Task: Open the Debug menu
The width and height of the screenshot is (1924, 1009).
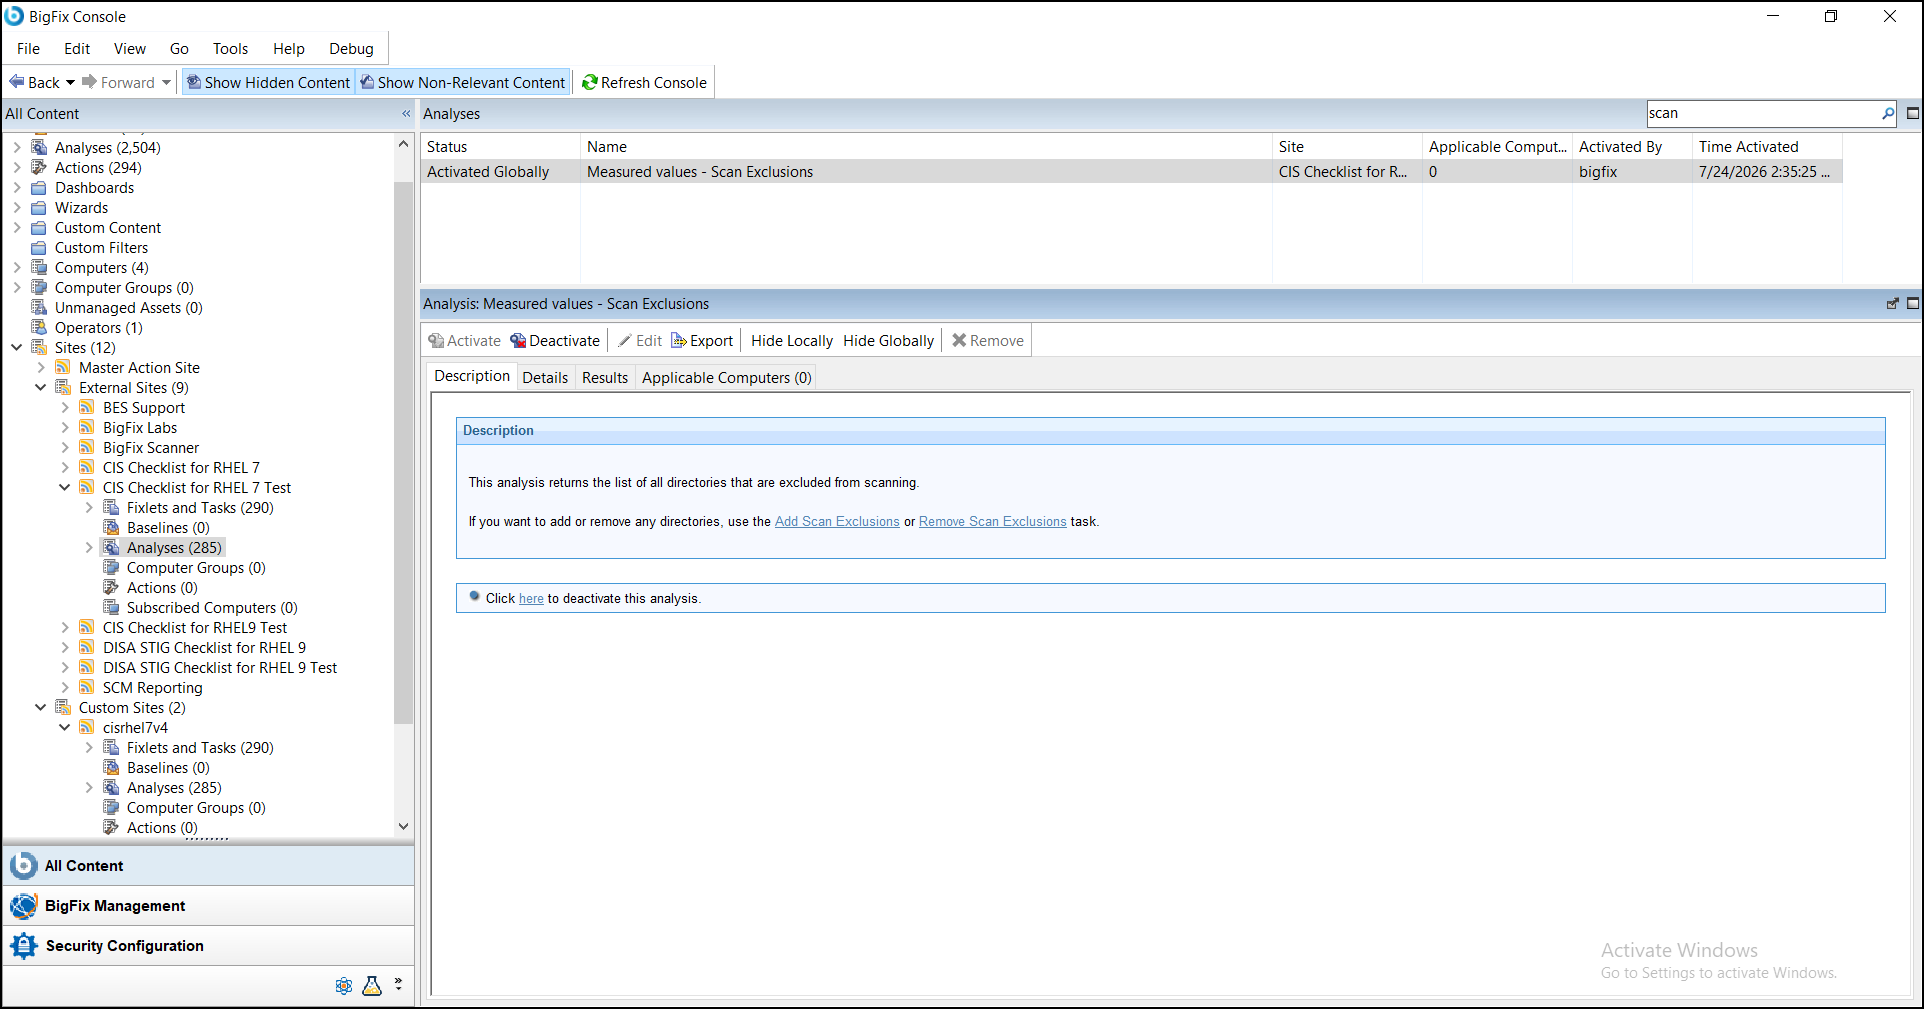Action: [x=351, y=48]
